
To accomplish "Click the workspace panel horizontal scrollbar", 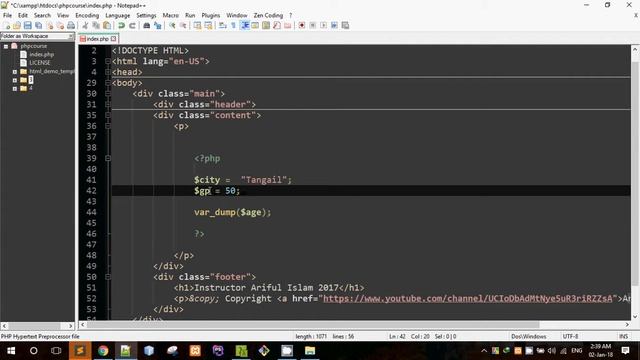I will pos(37,326).
